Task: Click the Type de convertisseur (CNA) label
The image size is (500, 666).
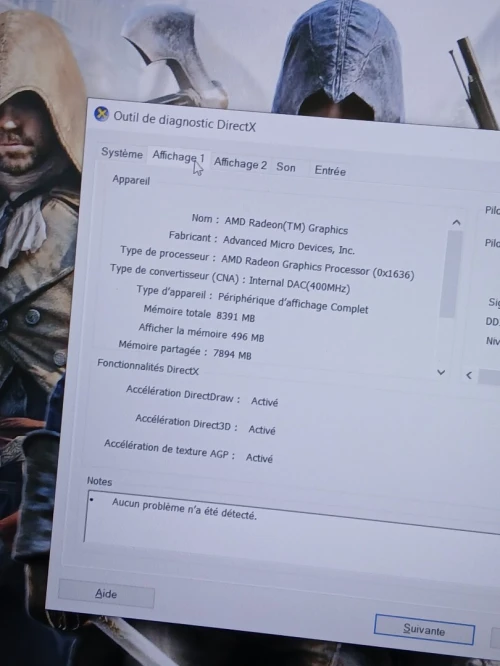Action: click(178, 274)
